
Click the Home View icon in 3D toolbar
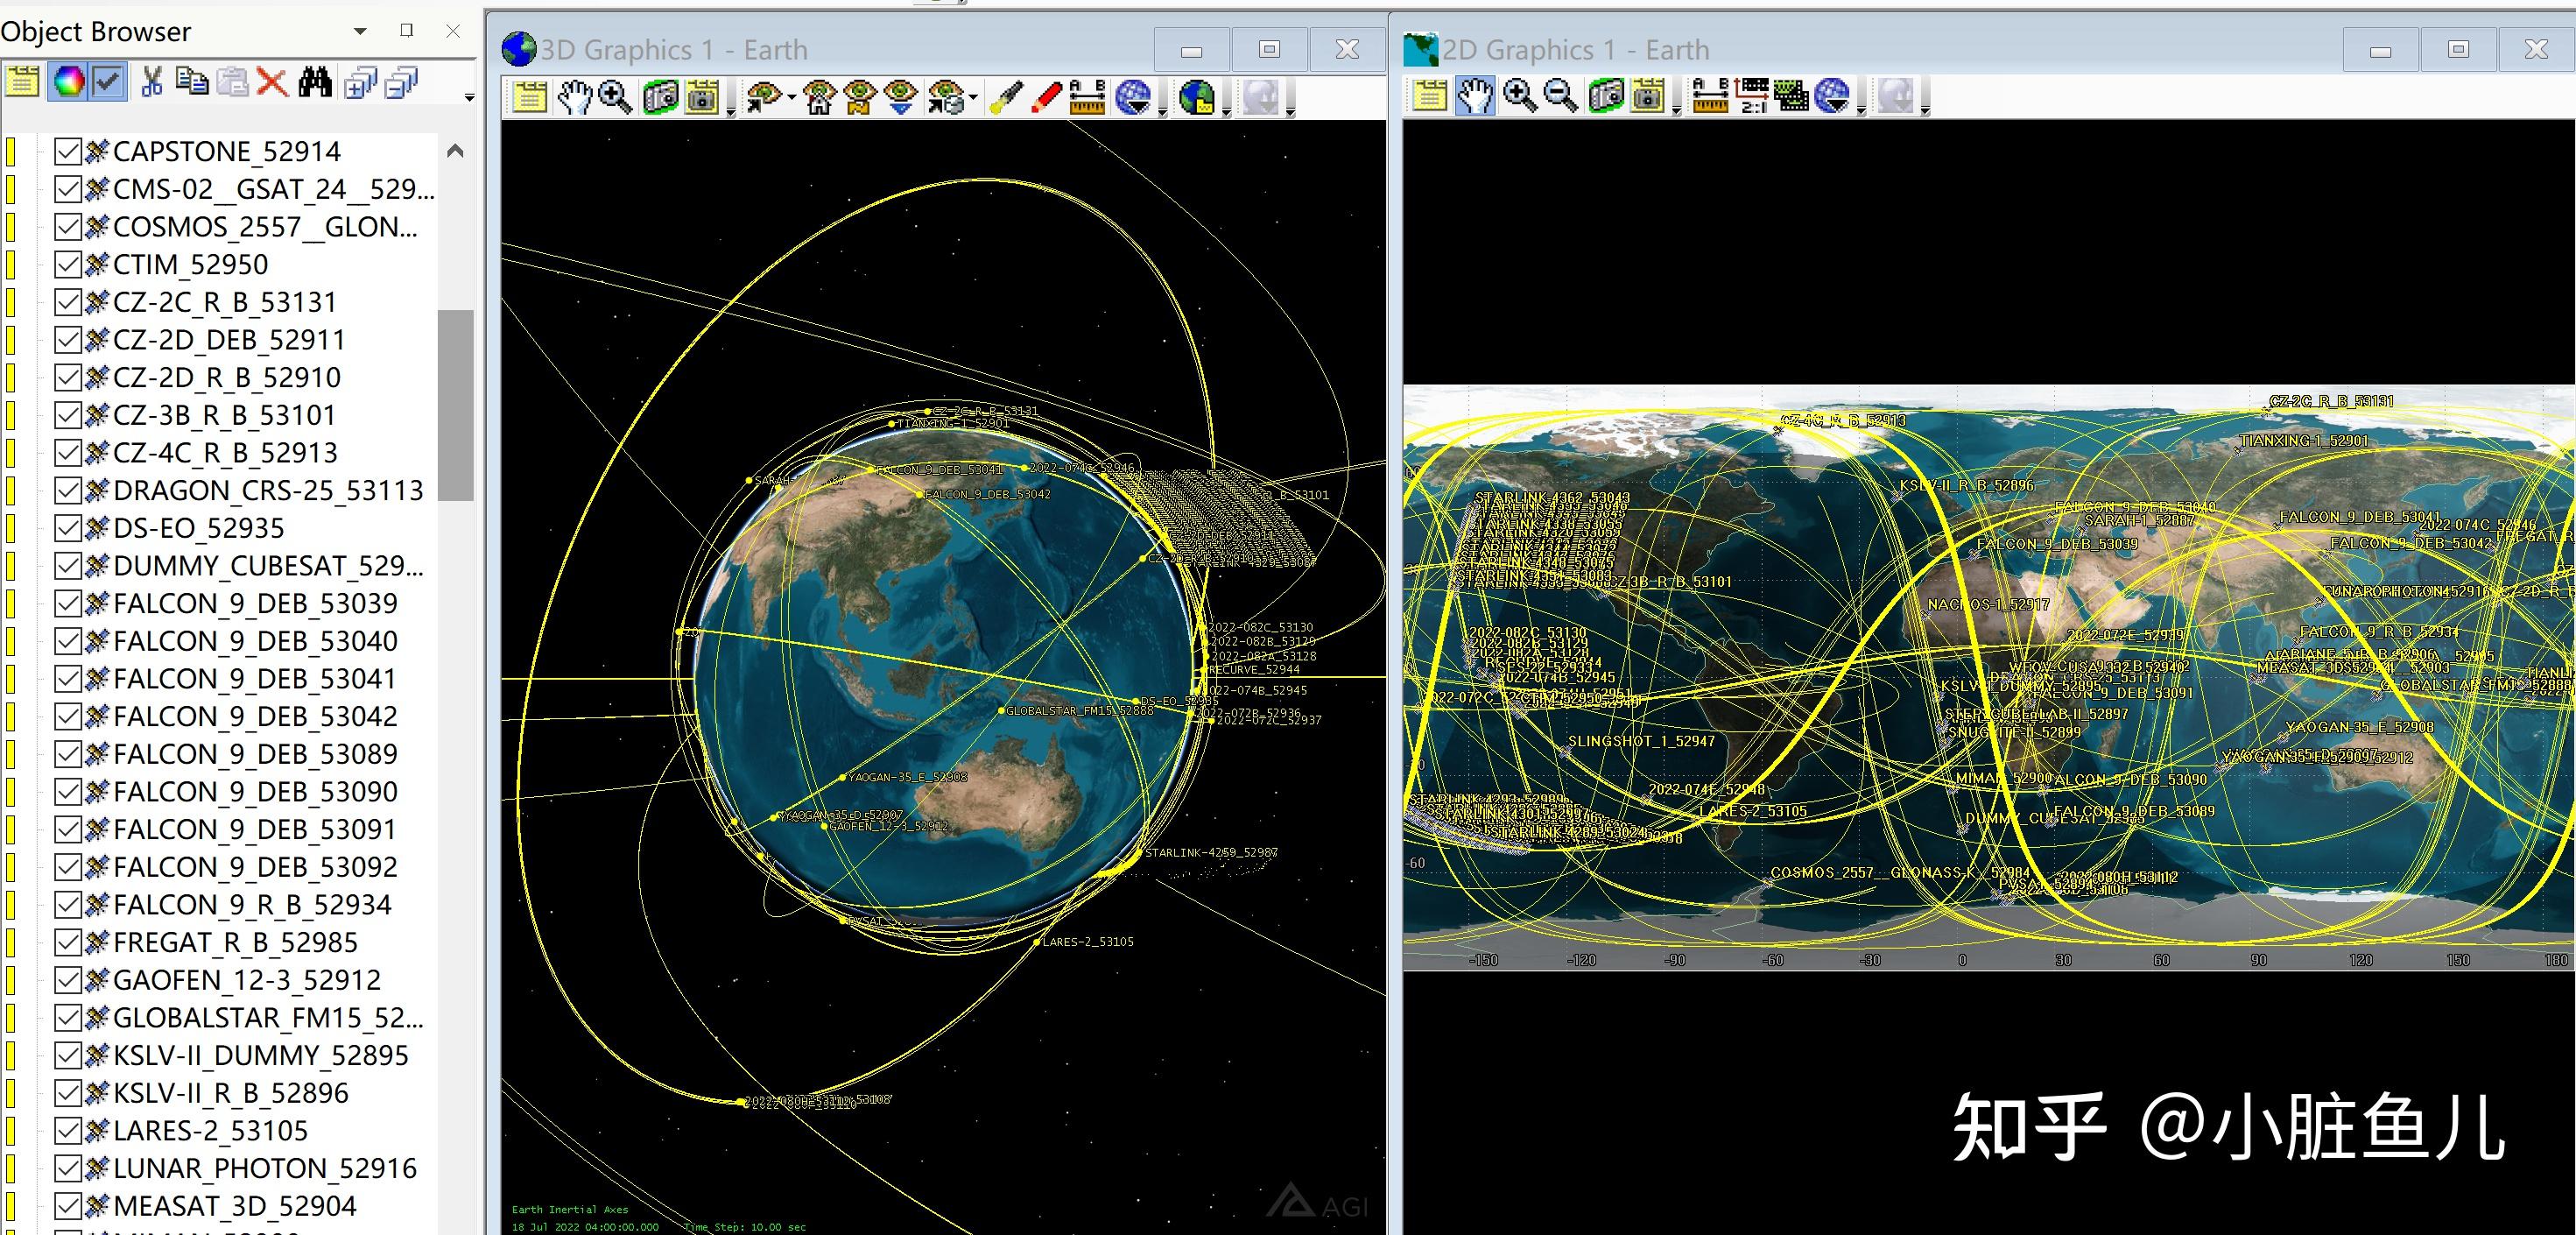pos(819,98)
